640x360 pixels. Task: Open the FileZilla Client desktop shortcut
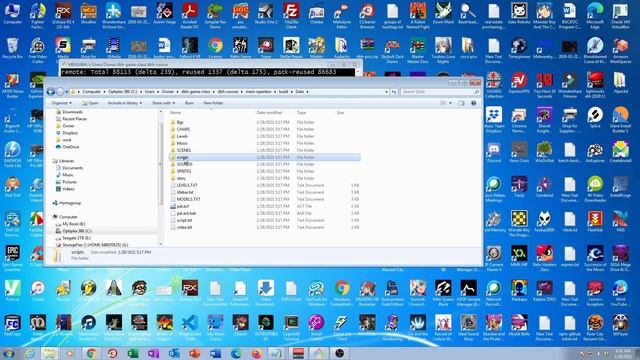[291, 16]
